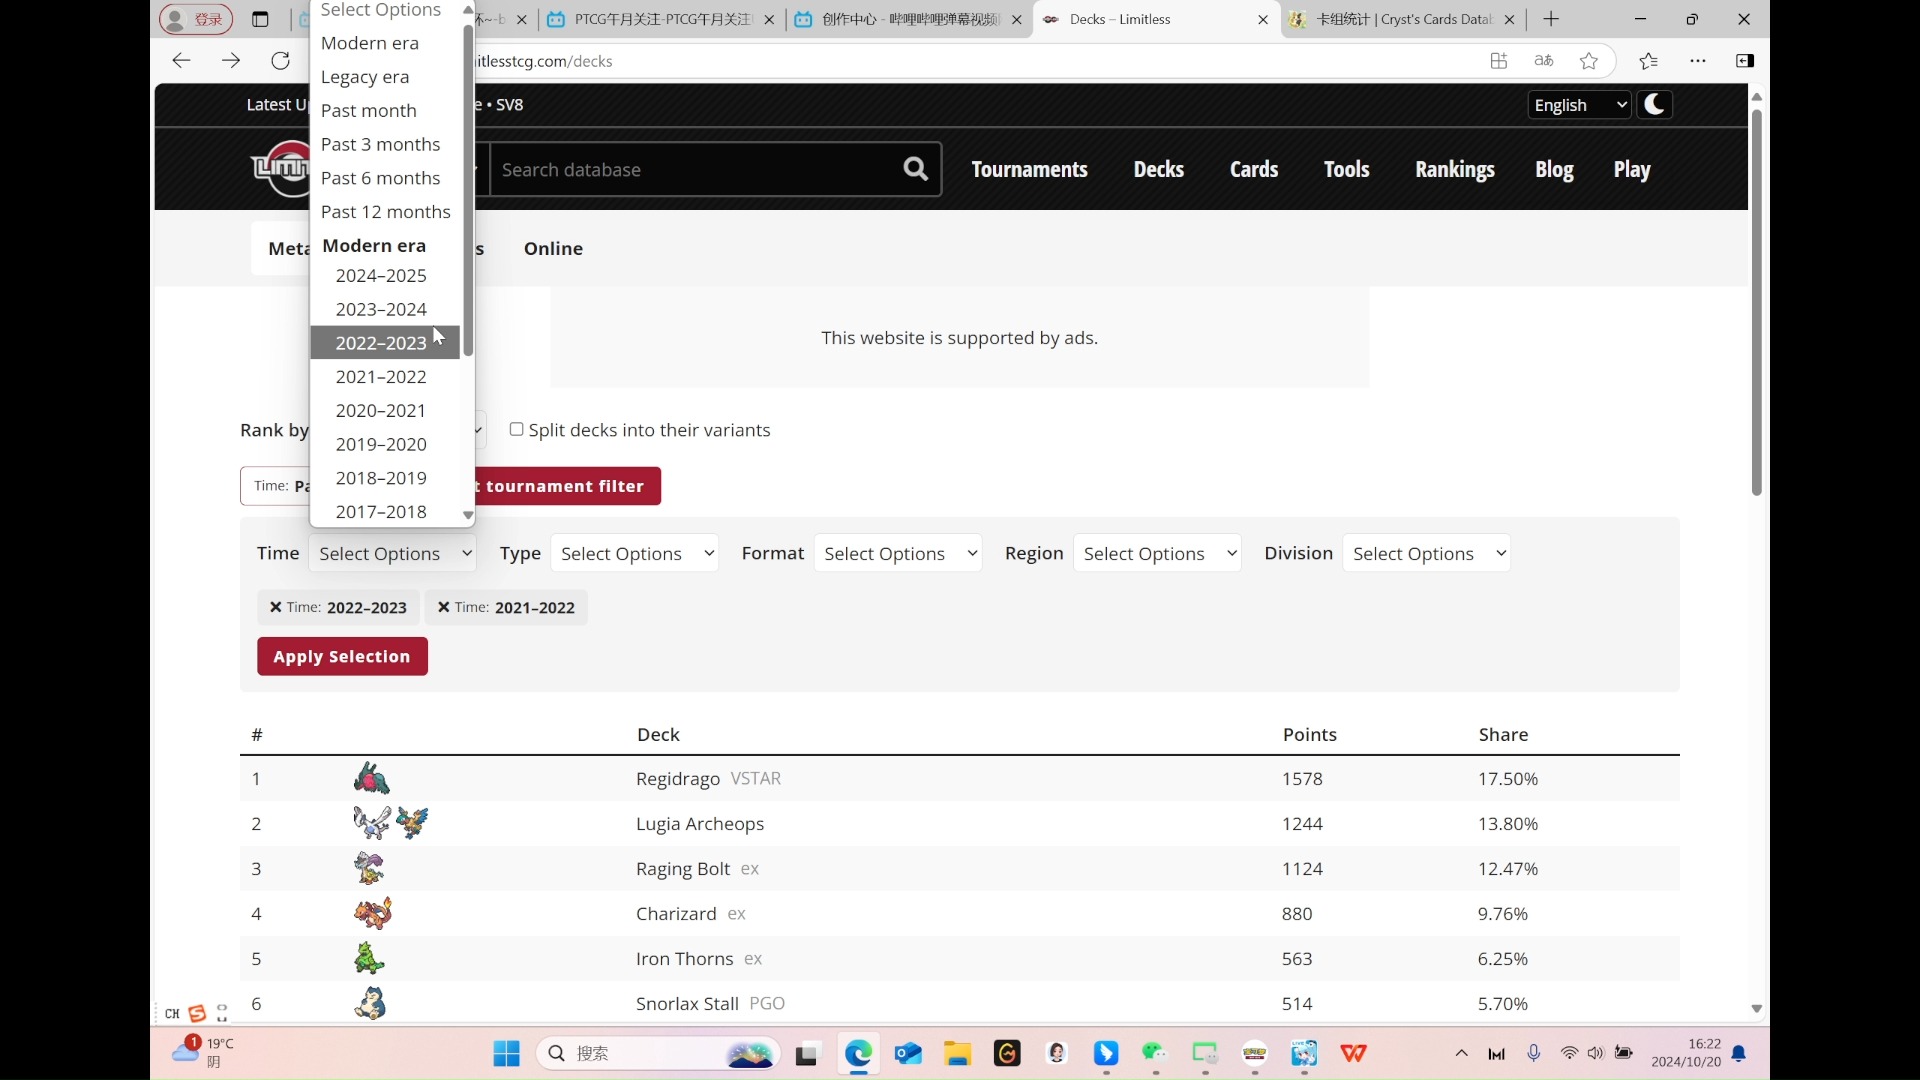
Task: Open browser sidebar icon
Action: 1745,61
